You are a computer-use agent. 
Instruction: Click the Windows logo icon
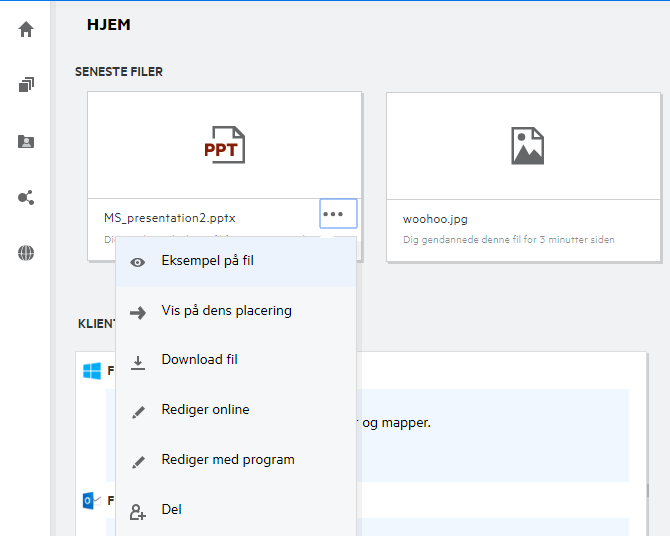[92, 371]
